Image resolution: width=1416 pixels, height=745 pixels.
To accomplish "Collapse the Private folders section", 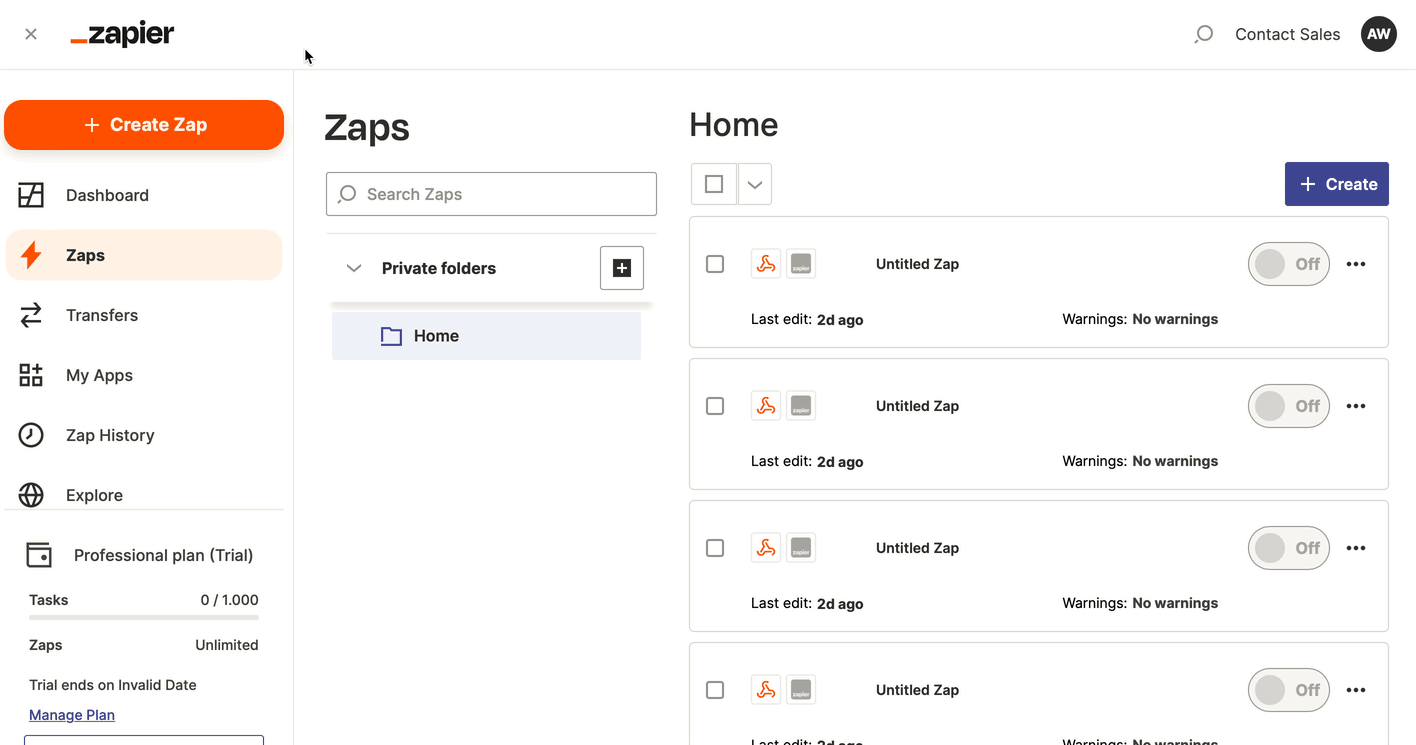I will pyautogui.click(x=354, y=268).
